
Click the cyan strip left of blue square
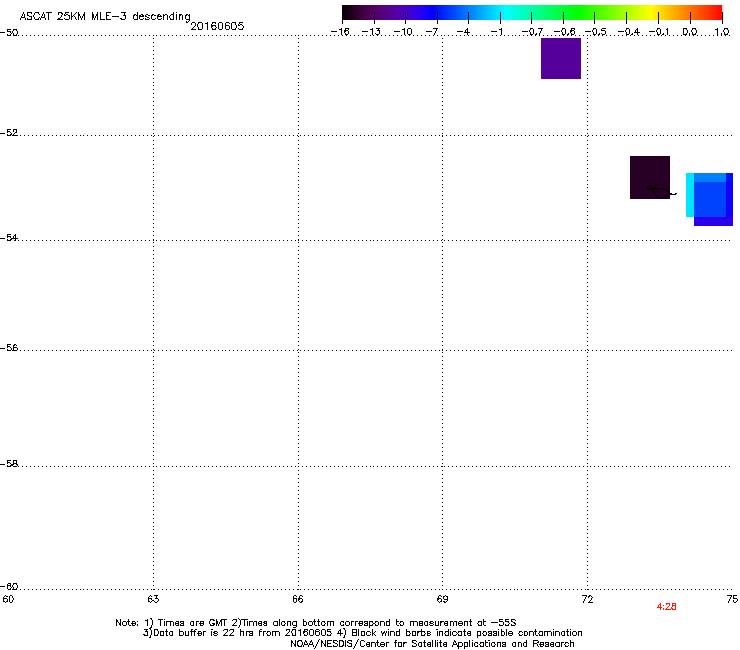pos(690,195)
